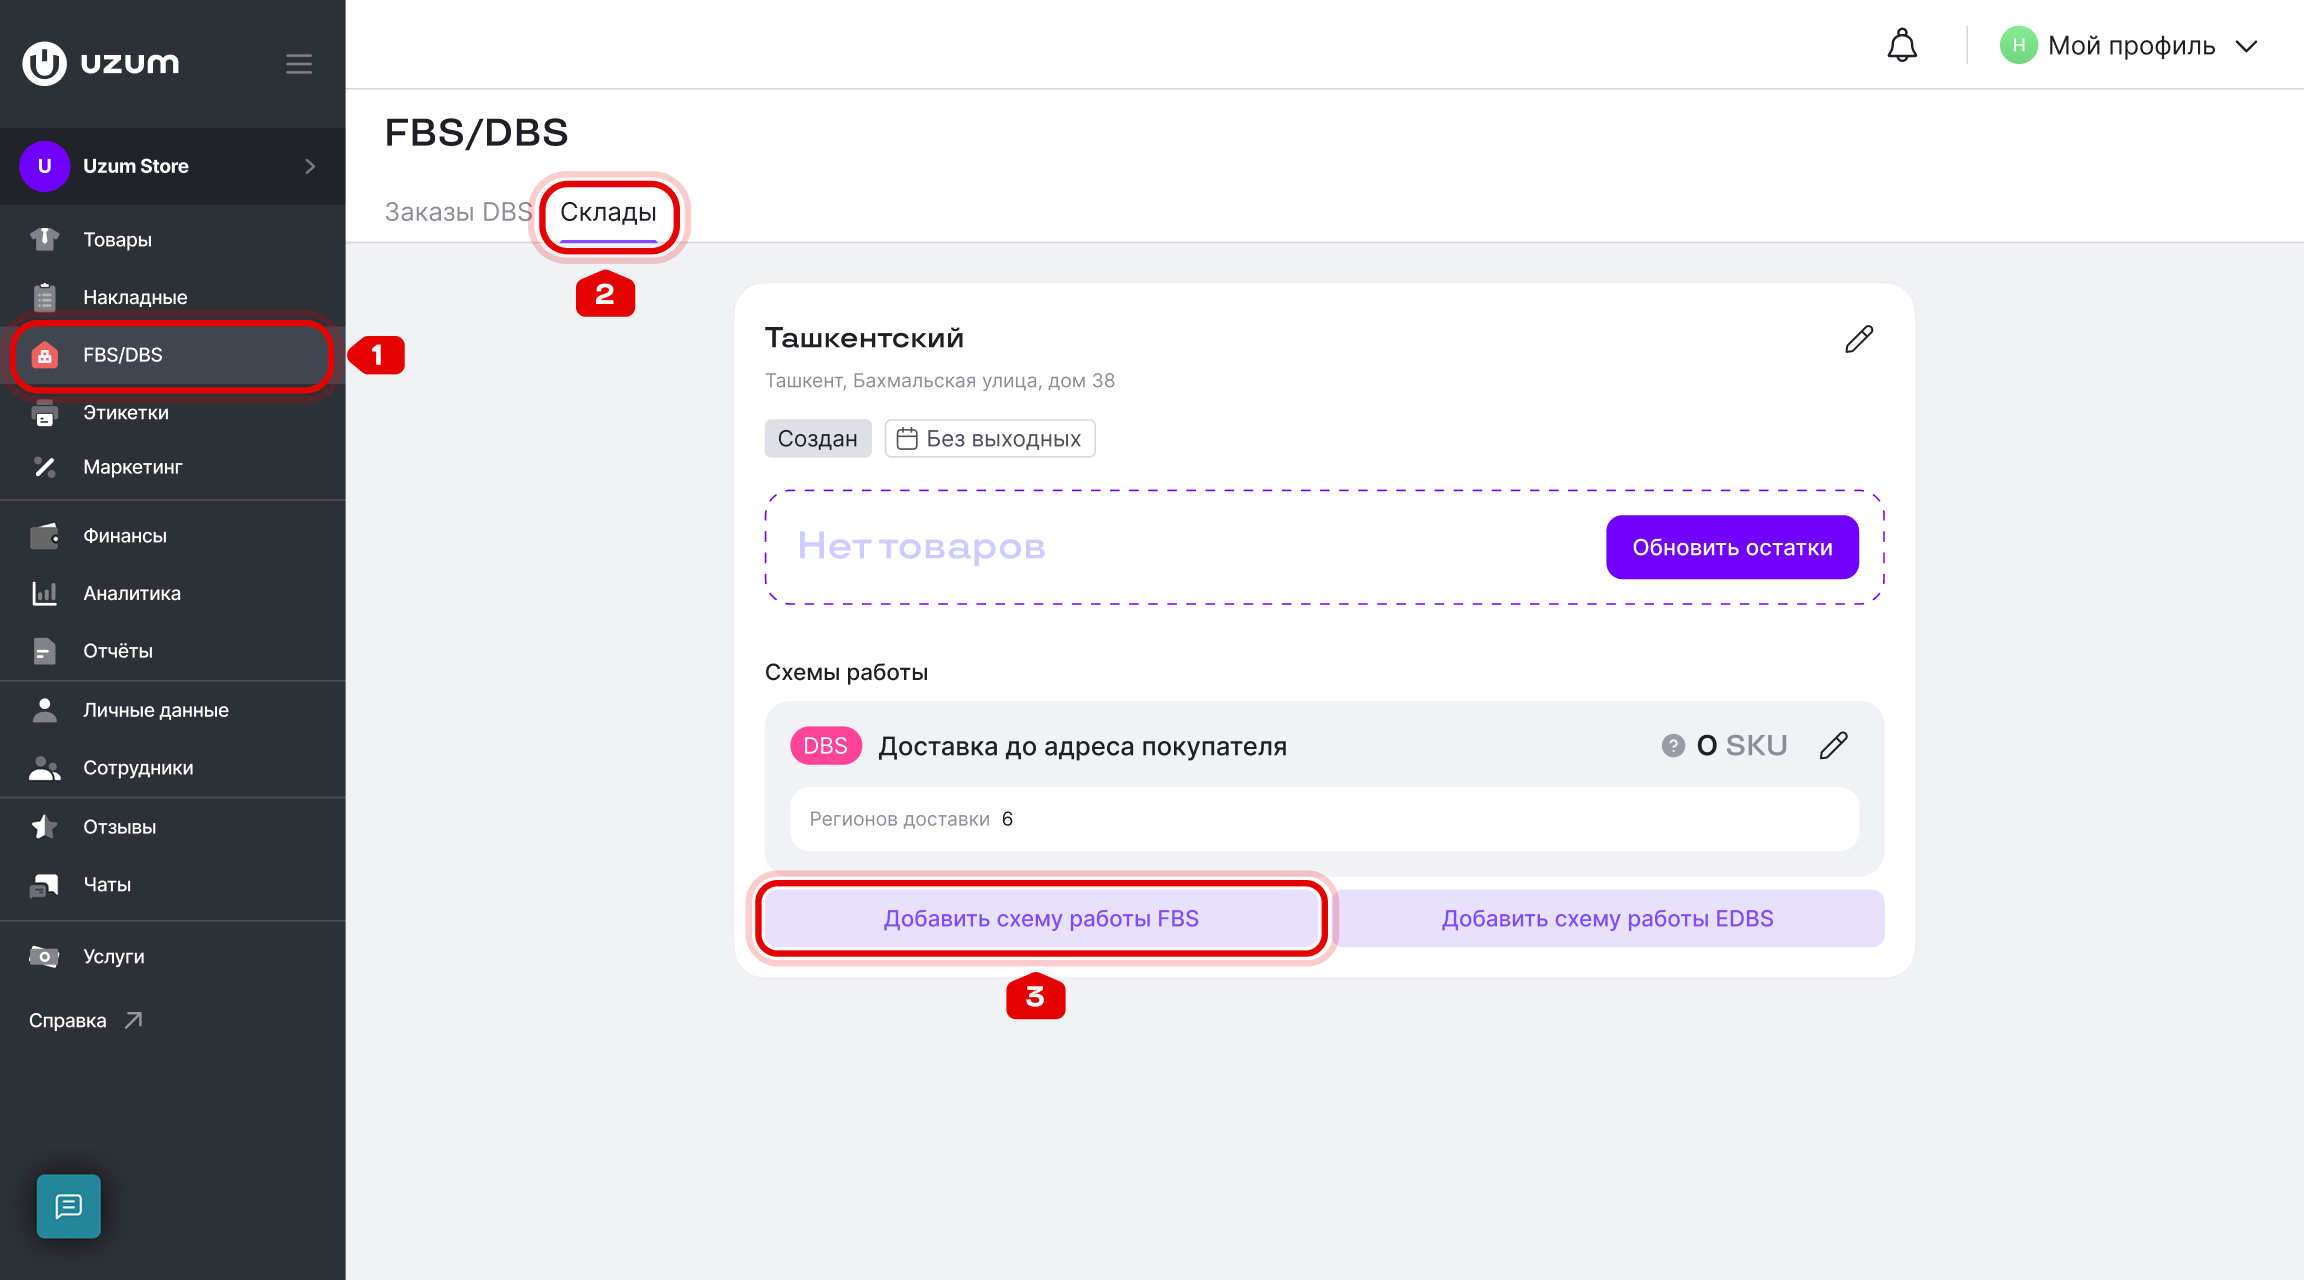
Task: Switch to the Заказы DBS tab
Action: [x=458, y=212]
